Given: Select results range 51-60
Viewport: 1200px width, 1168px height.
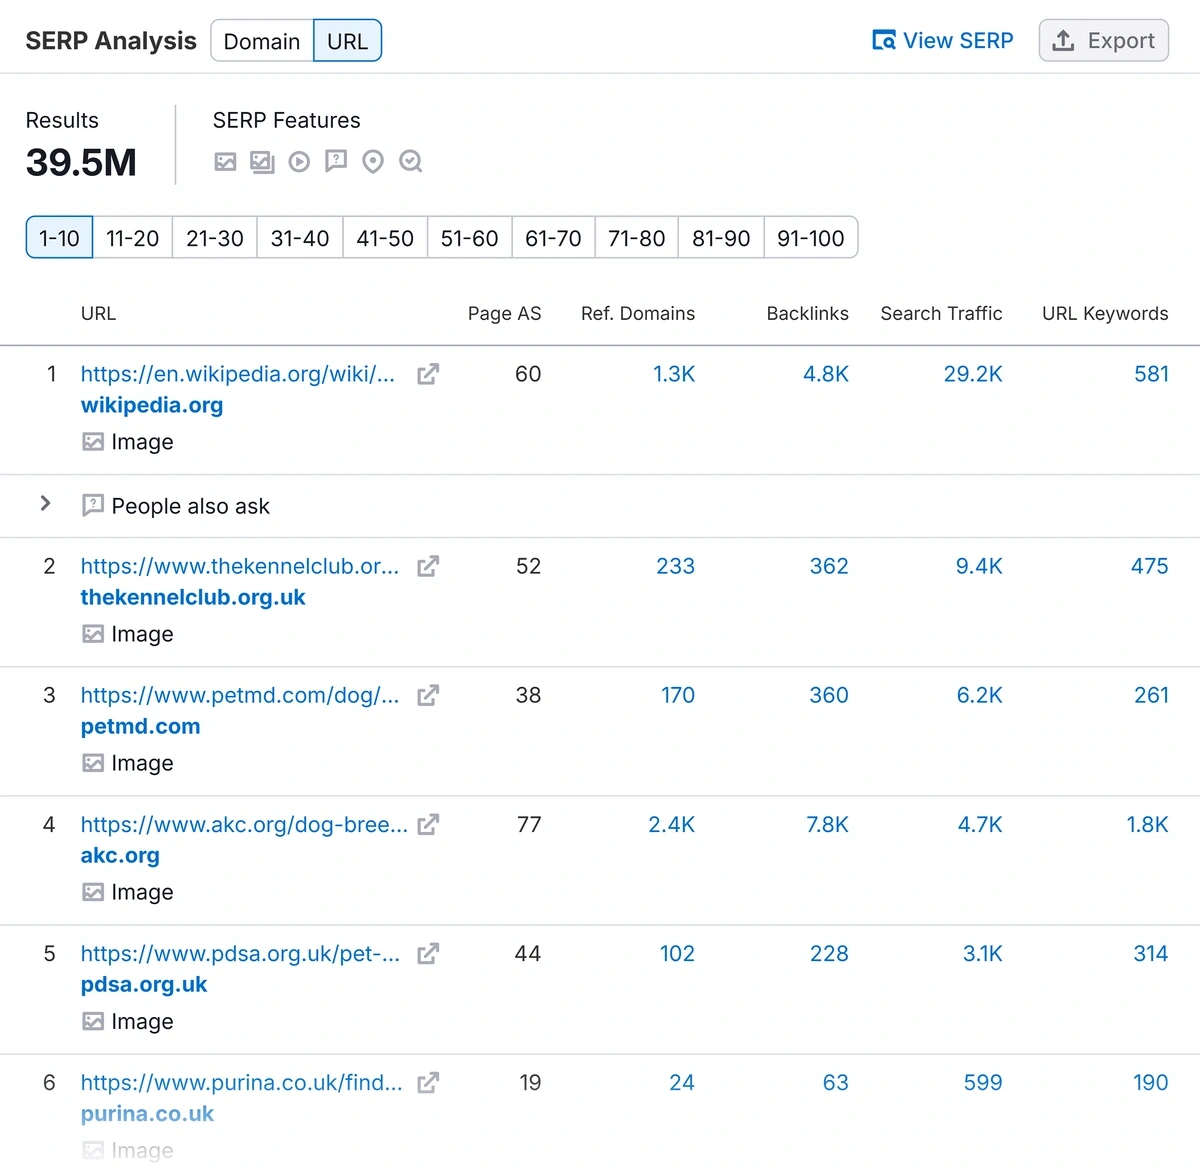Looking at the screenshot, I should click(x=469, y=238).
